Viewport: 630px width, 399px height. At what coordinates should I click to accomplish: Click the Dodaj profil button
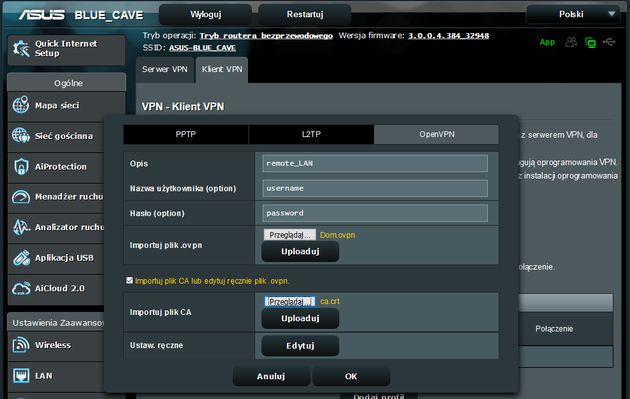click(x=378, y=395)
